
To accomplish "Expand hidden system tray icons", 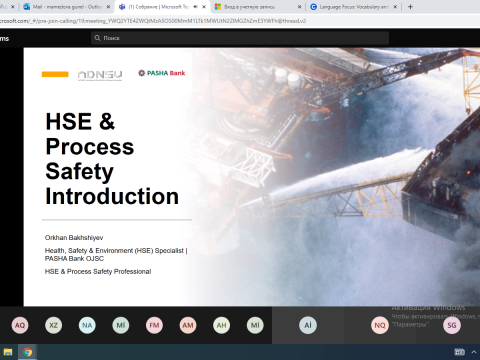I will click(x=474, y=352).
